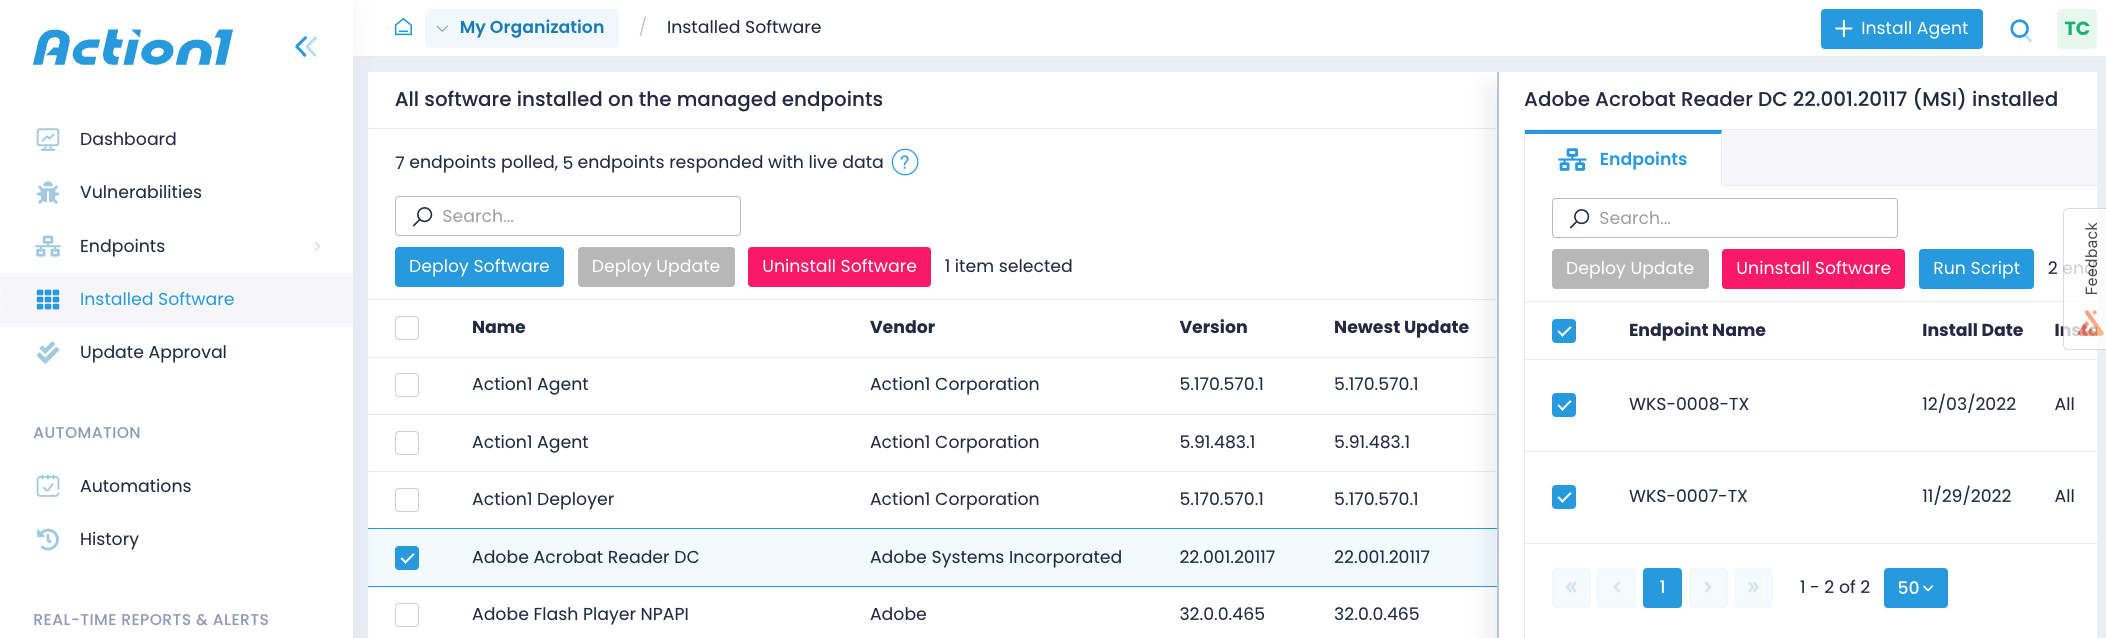Click the Install Agent button
2106x638 pixels.
[x=1901, y=29]
